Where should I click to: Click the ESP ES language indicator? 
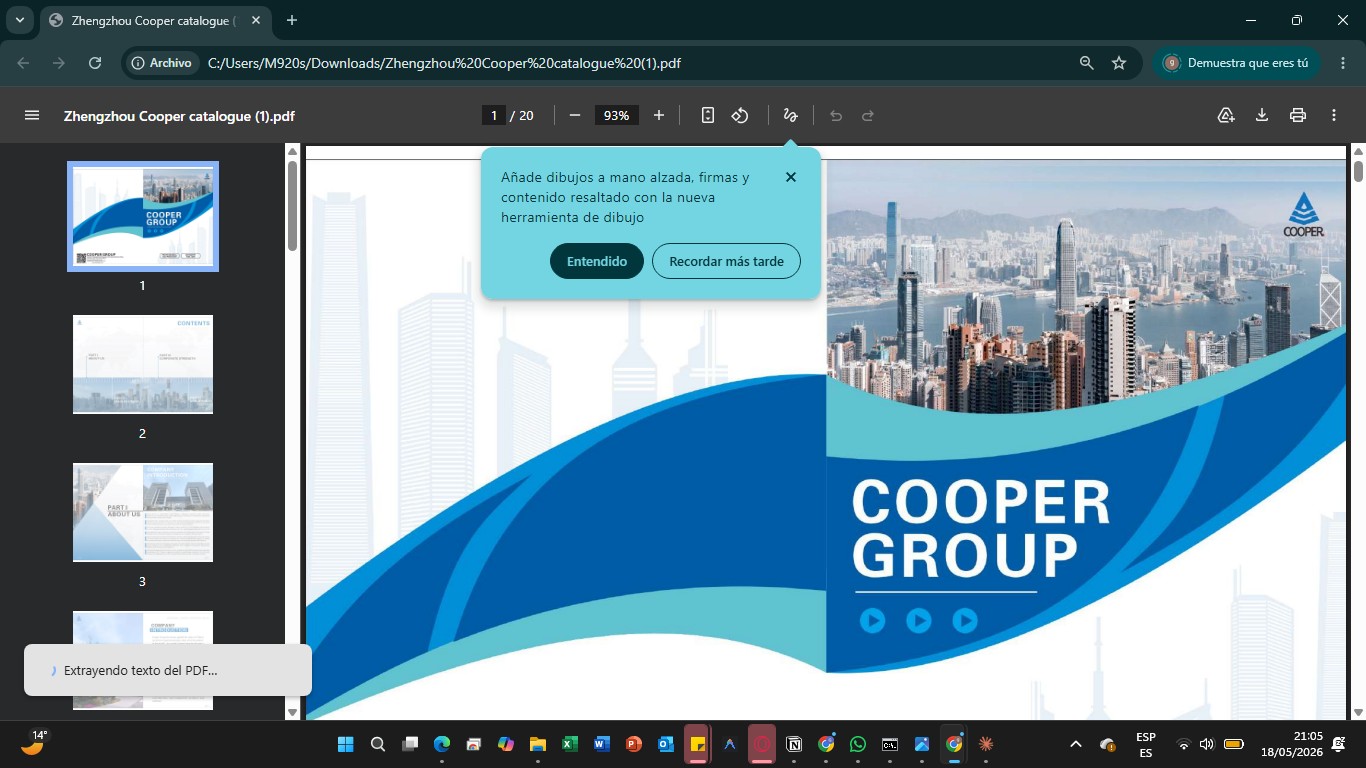click(1146, 745)
